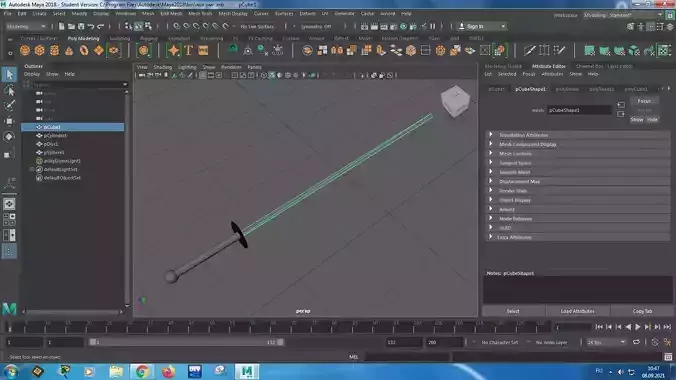Click the Select button in Attribute Editor
This screenshot has width=676, height=380.
pos(513,311)
